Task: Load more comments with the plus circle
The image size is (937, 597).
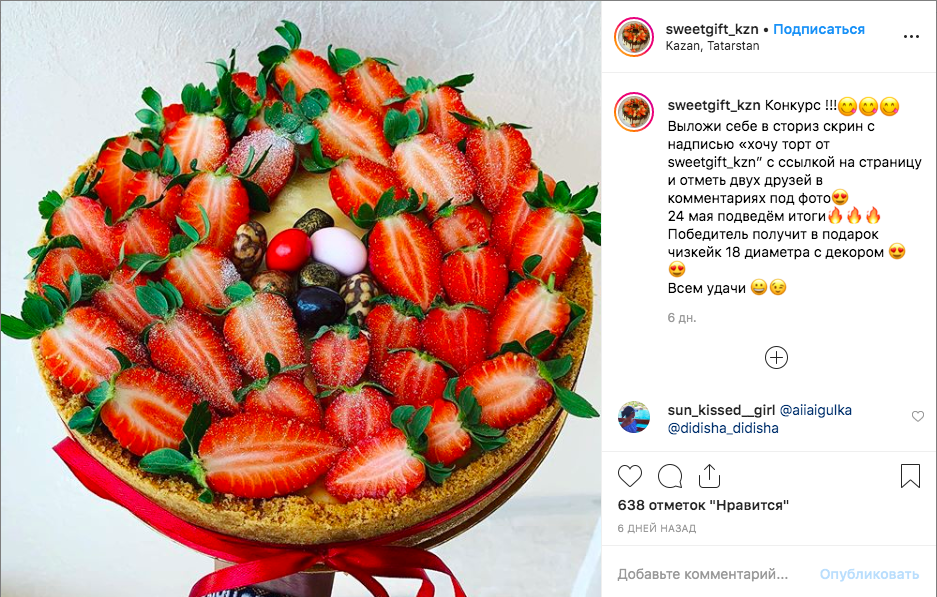Action: (x=776, y=357)
